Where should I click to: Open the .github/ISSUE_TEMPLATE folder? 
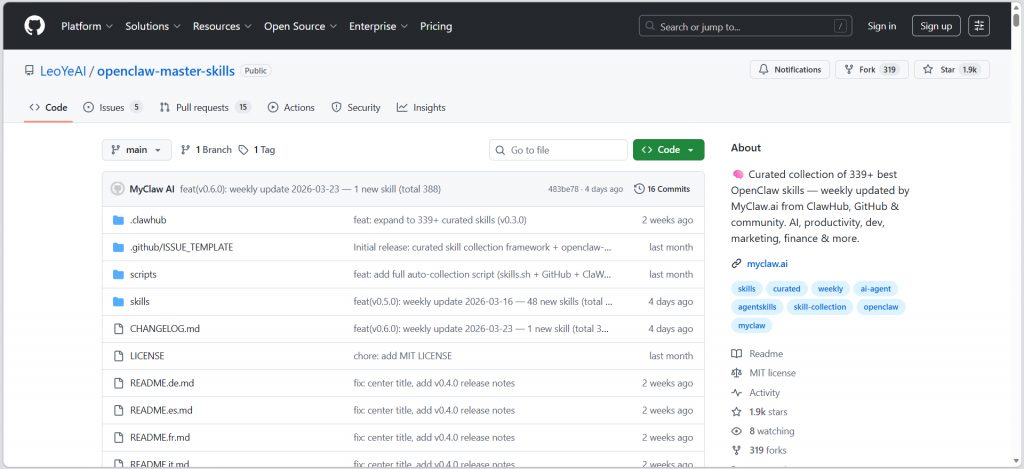tap(182, 247)
